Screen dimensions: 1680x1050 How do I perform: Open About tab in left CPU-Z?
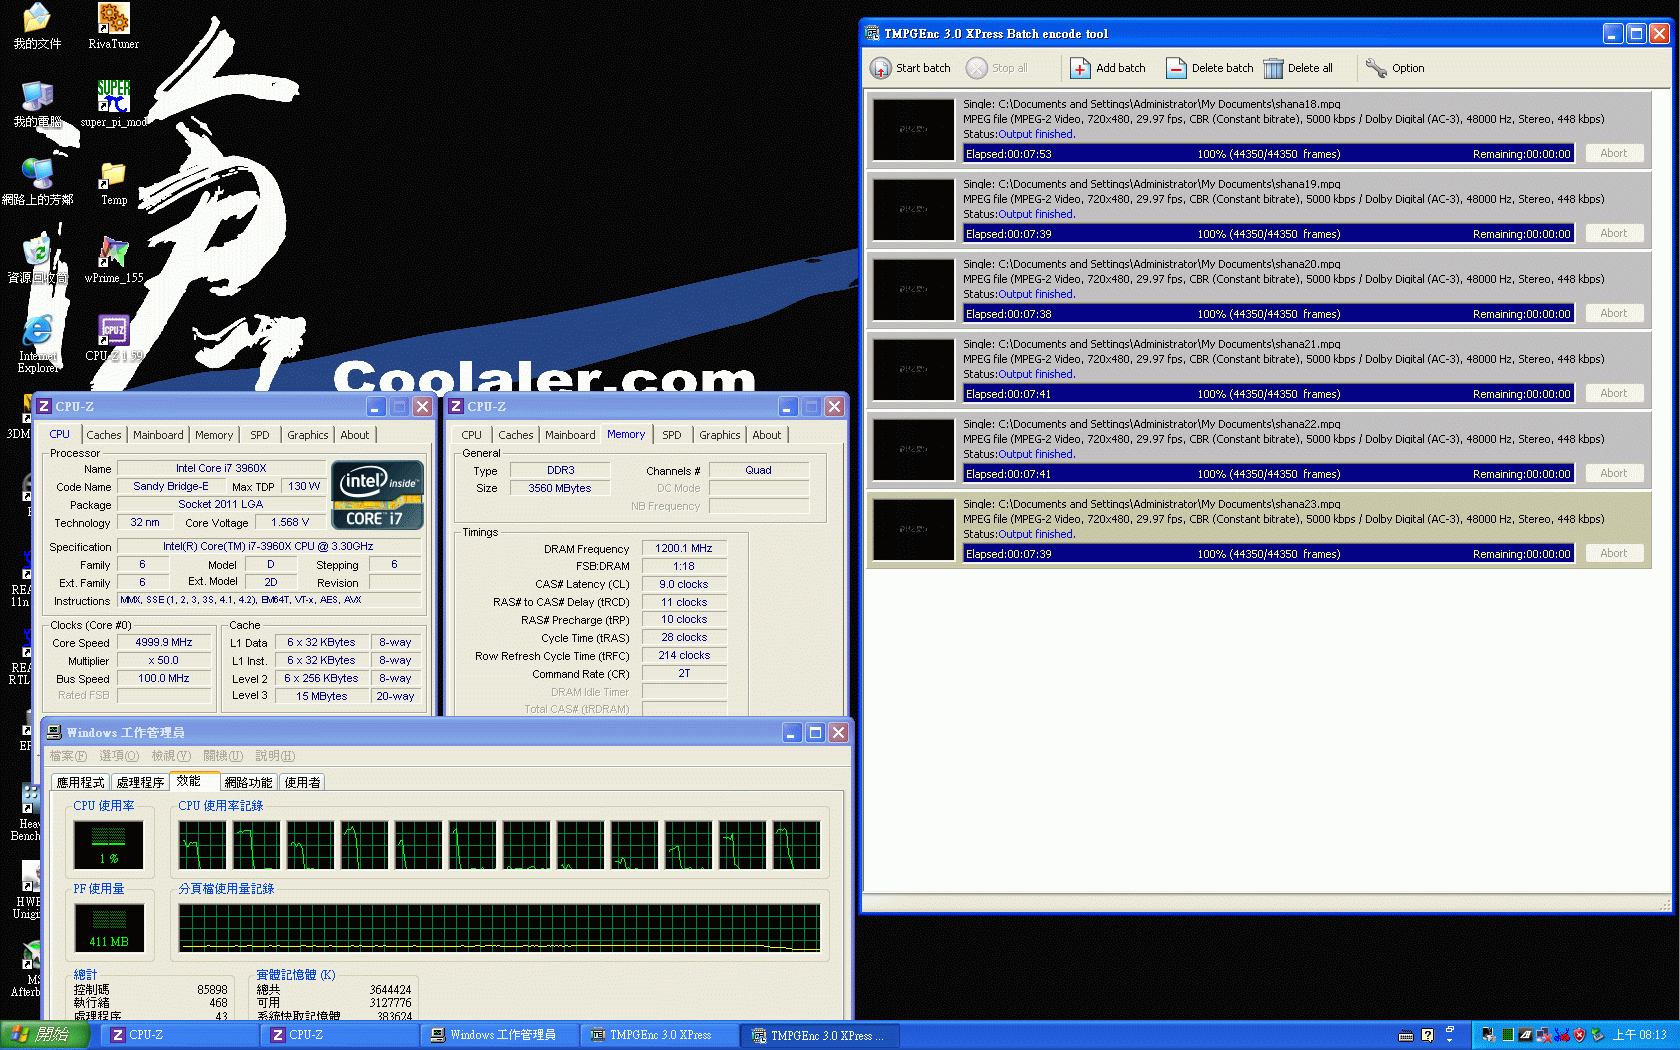tap(355, 435)
